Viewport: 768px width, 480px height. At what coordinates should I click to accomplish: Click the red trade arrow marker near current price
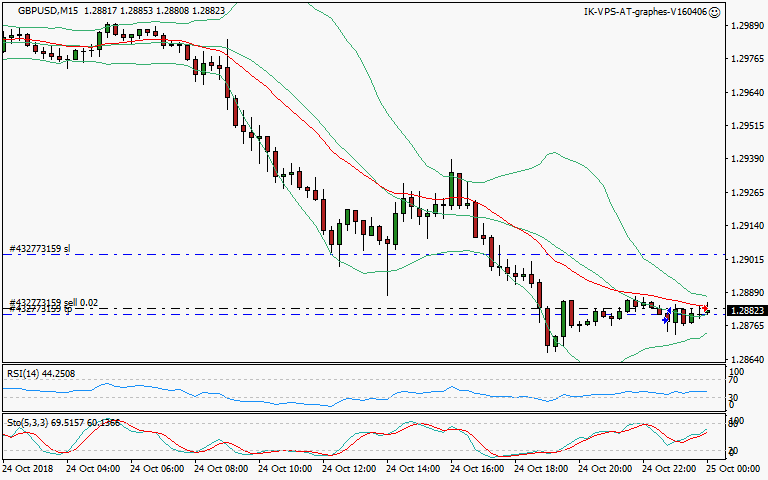pyautogui.click(x=705, y=308)
